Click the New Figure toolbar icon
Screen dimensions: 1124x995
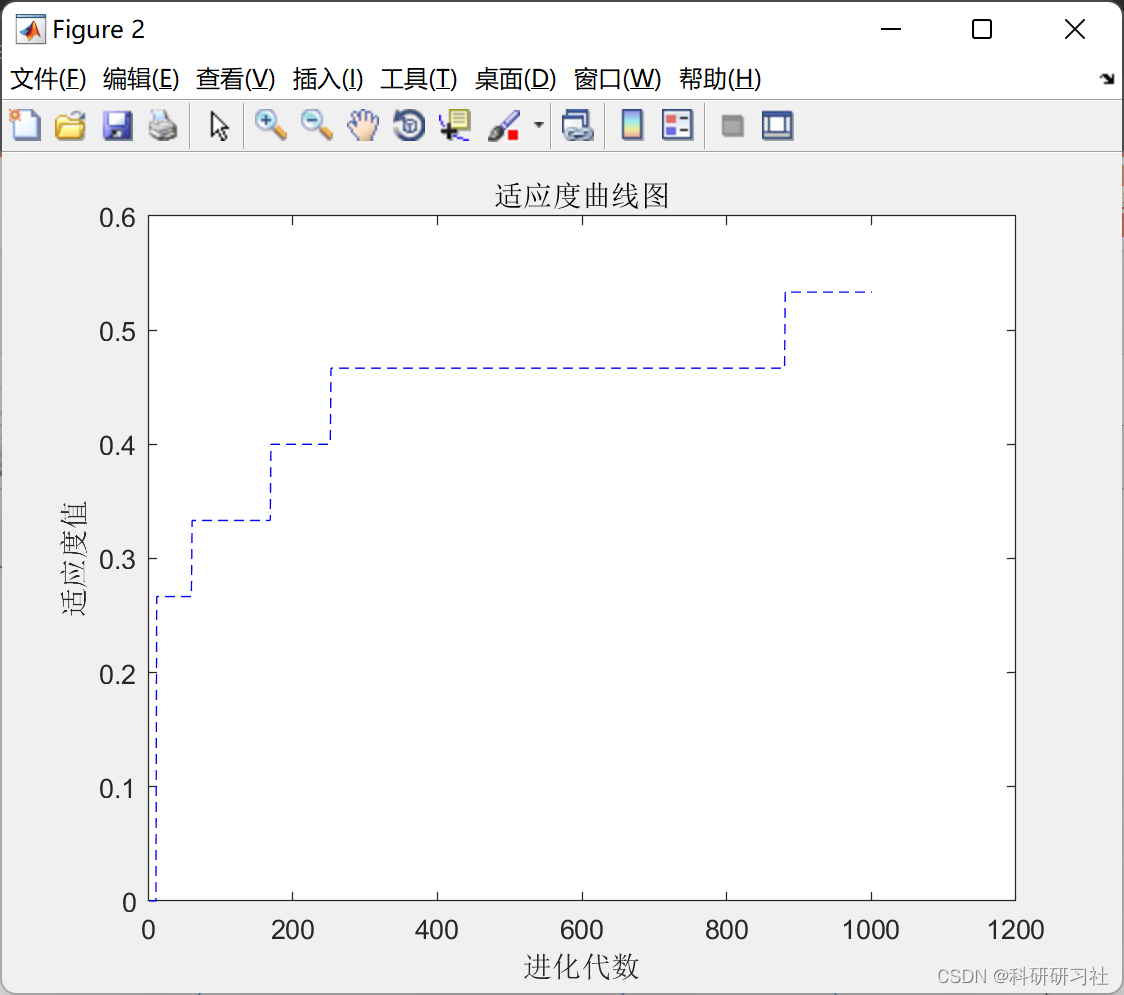25,126
